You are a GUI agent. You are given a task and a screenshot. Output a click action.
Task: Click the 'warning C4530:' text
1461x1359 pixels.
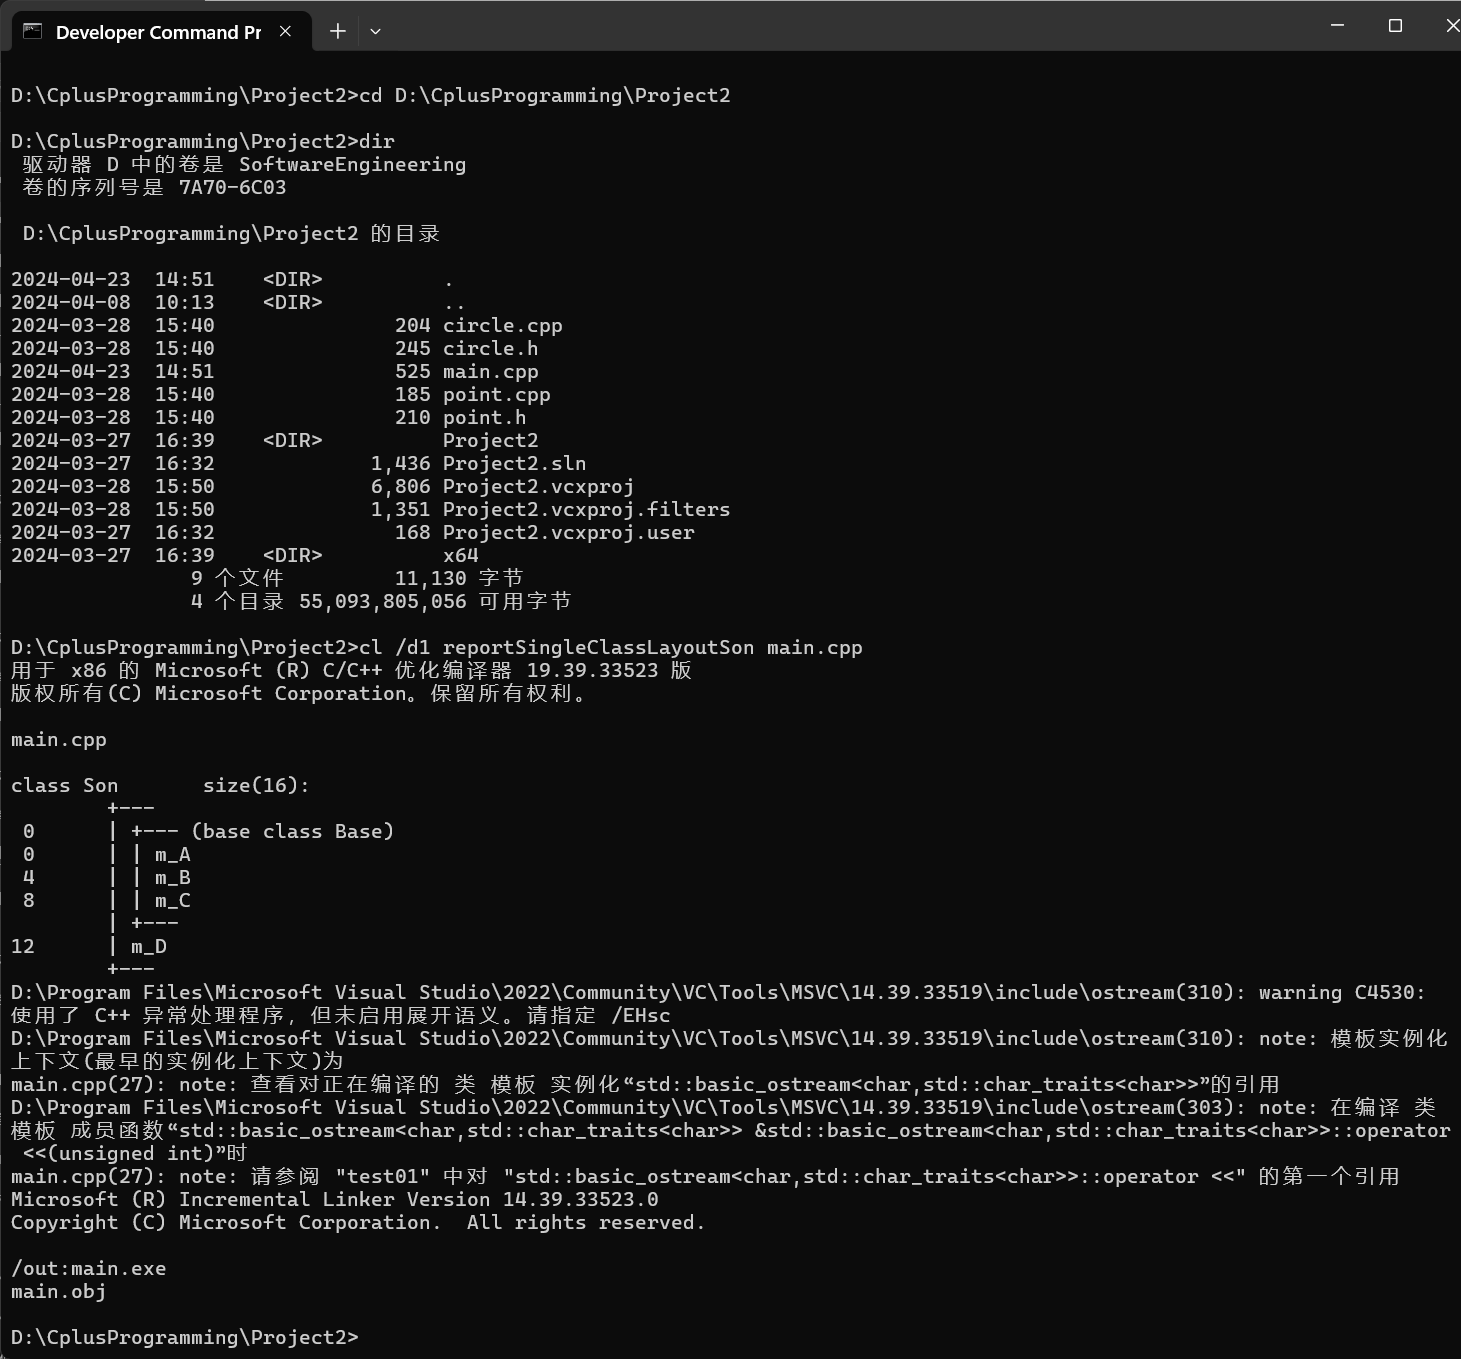click(x=1343, y=993)
